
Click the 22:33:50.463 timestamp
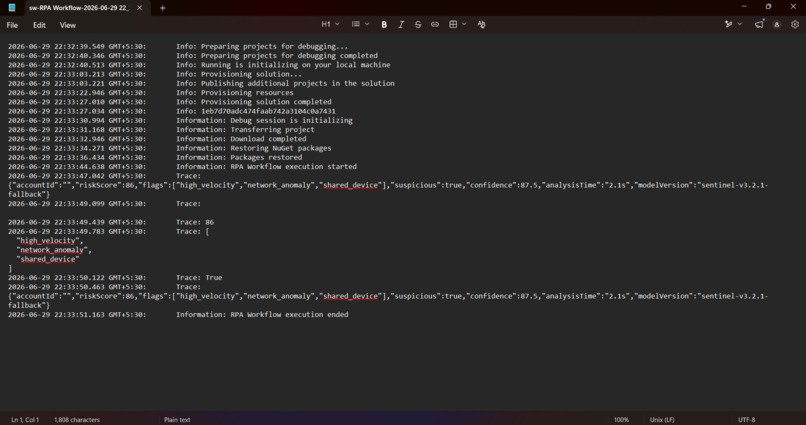(x=79, y=287)
